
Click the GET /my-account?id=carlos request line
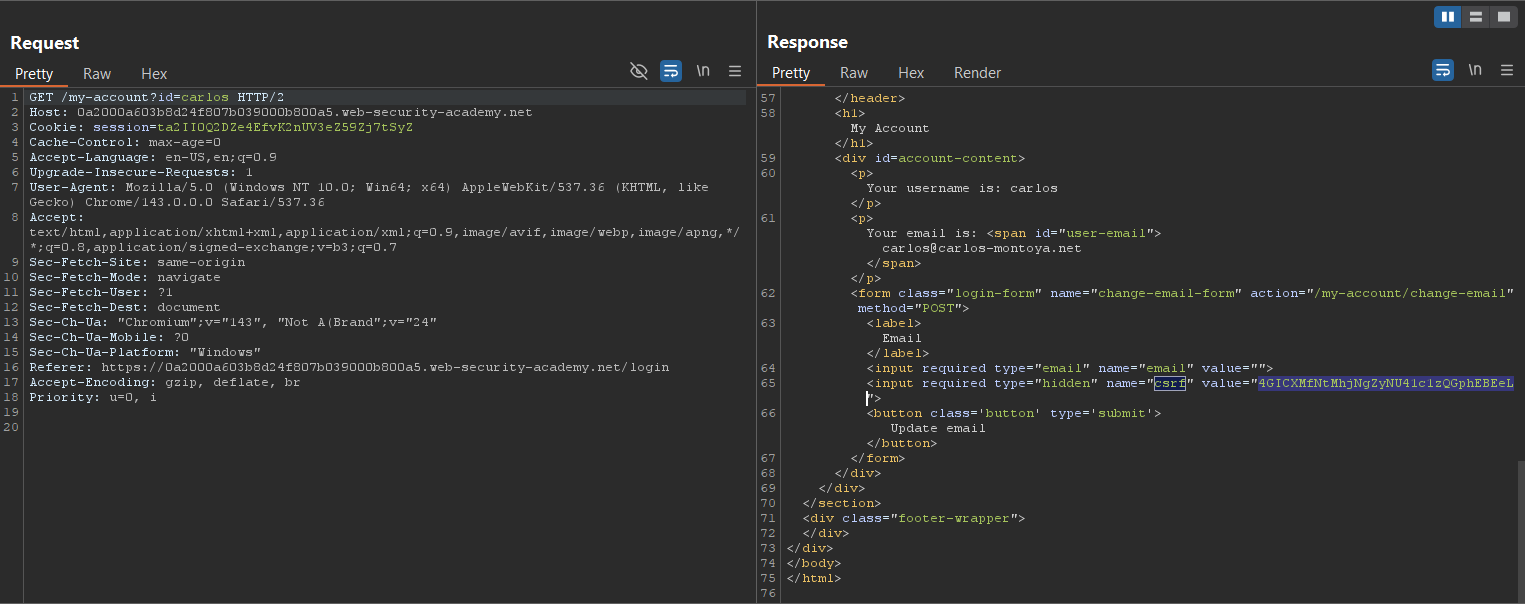(x=157, y=98)
